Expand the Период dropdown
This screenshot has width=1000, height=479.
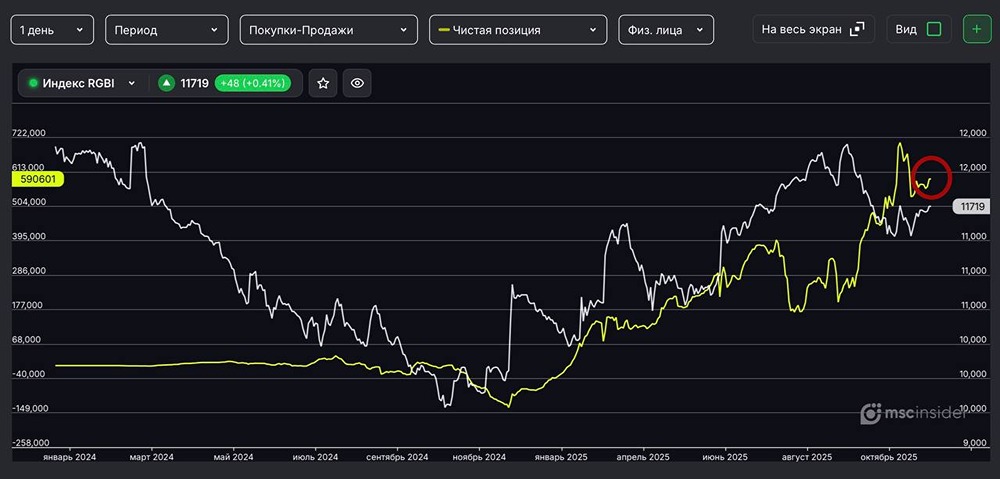165,30
